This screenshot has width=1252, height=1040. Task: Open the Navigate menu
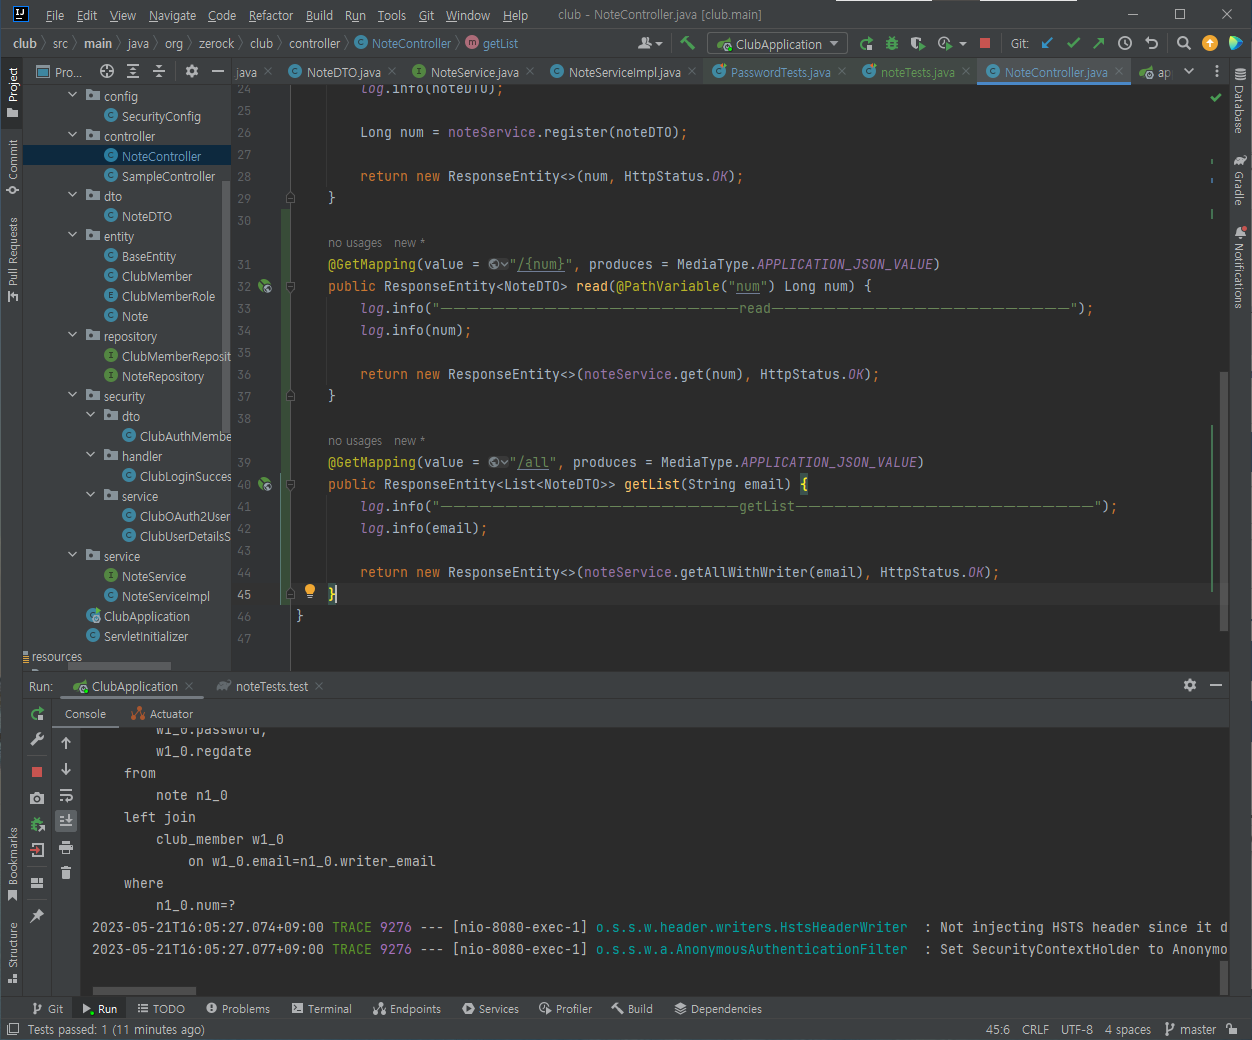(172, 15)
